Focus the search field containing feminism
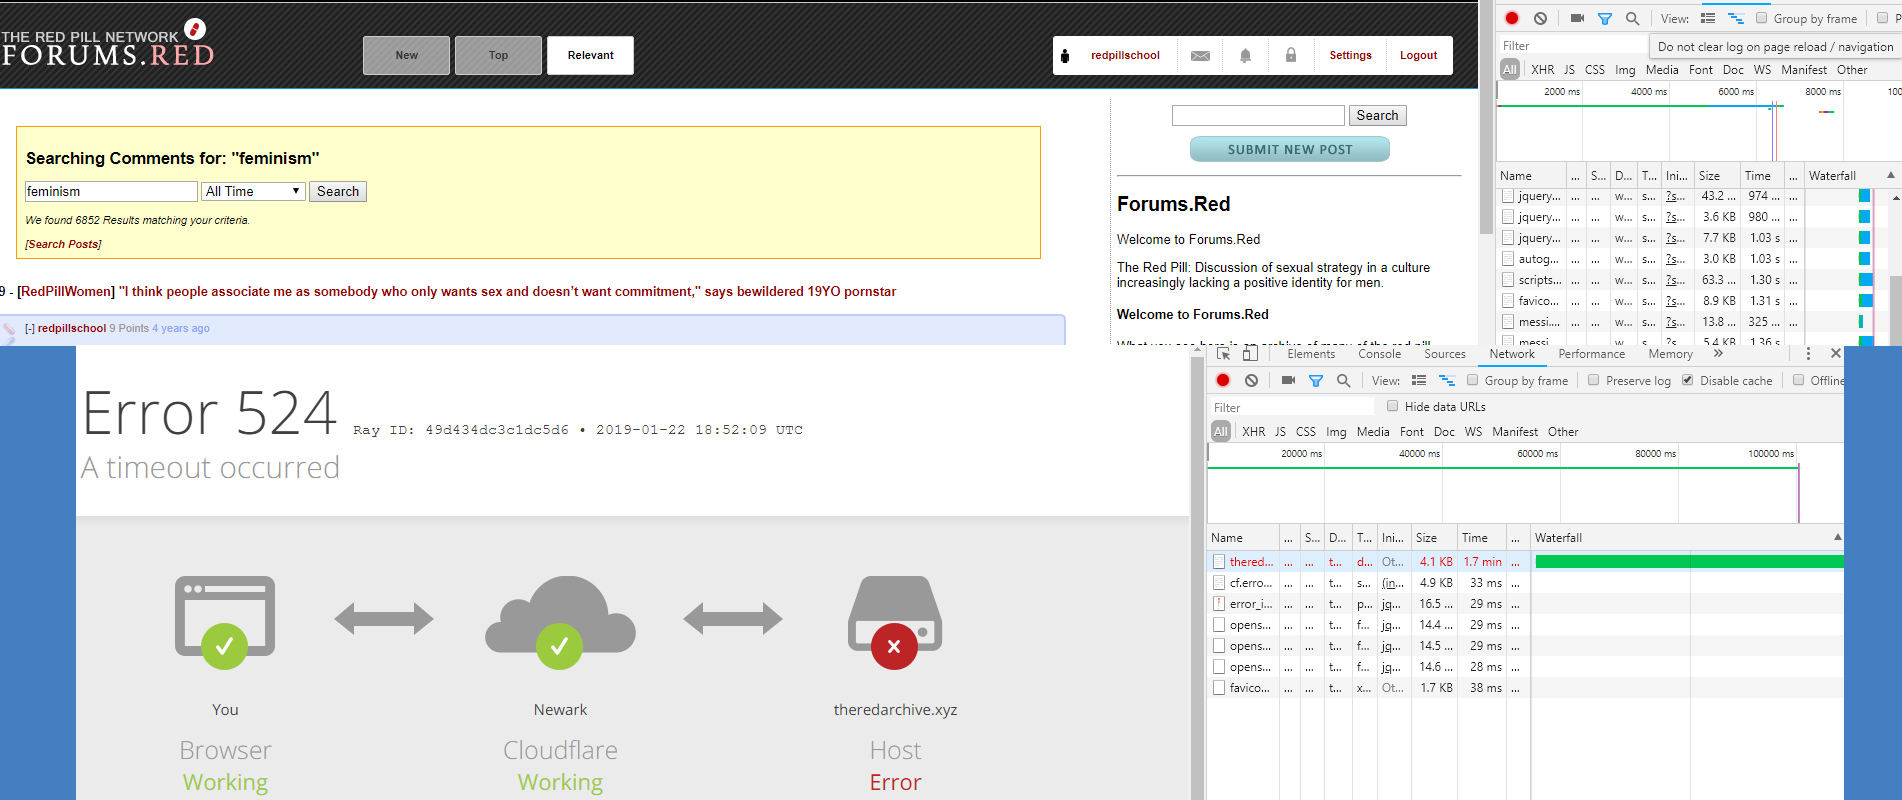Viewport: 1902px width, 800px height. coord(111,191)
